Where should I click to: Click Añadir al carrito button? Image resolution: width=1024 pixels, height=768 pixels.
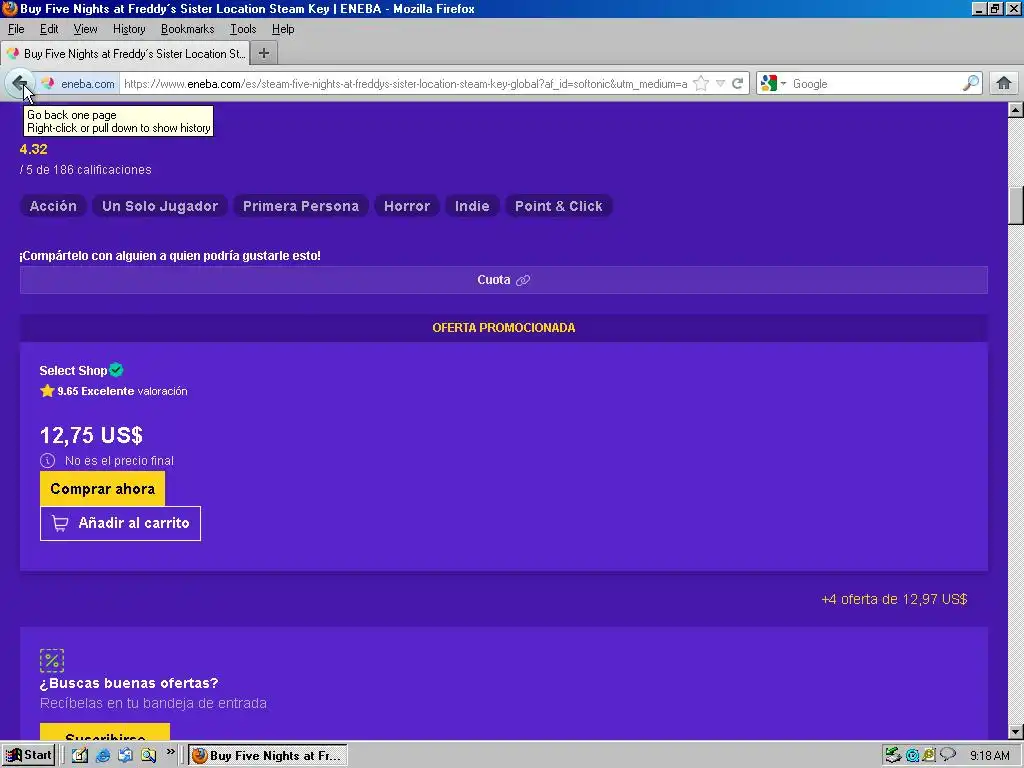click(x=120, y=523)
